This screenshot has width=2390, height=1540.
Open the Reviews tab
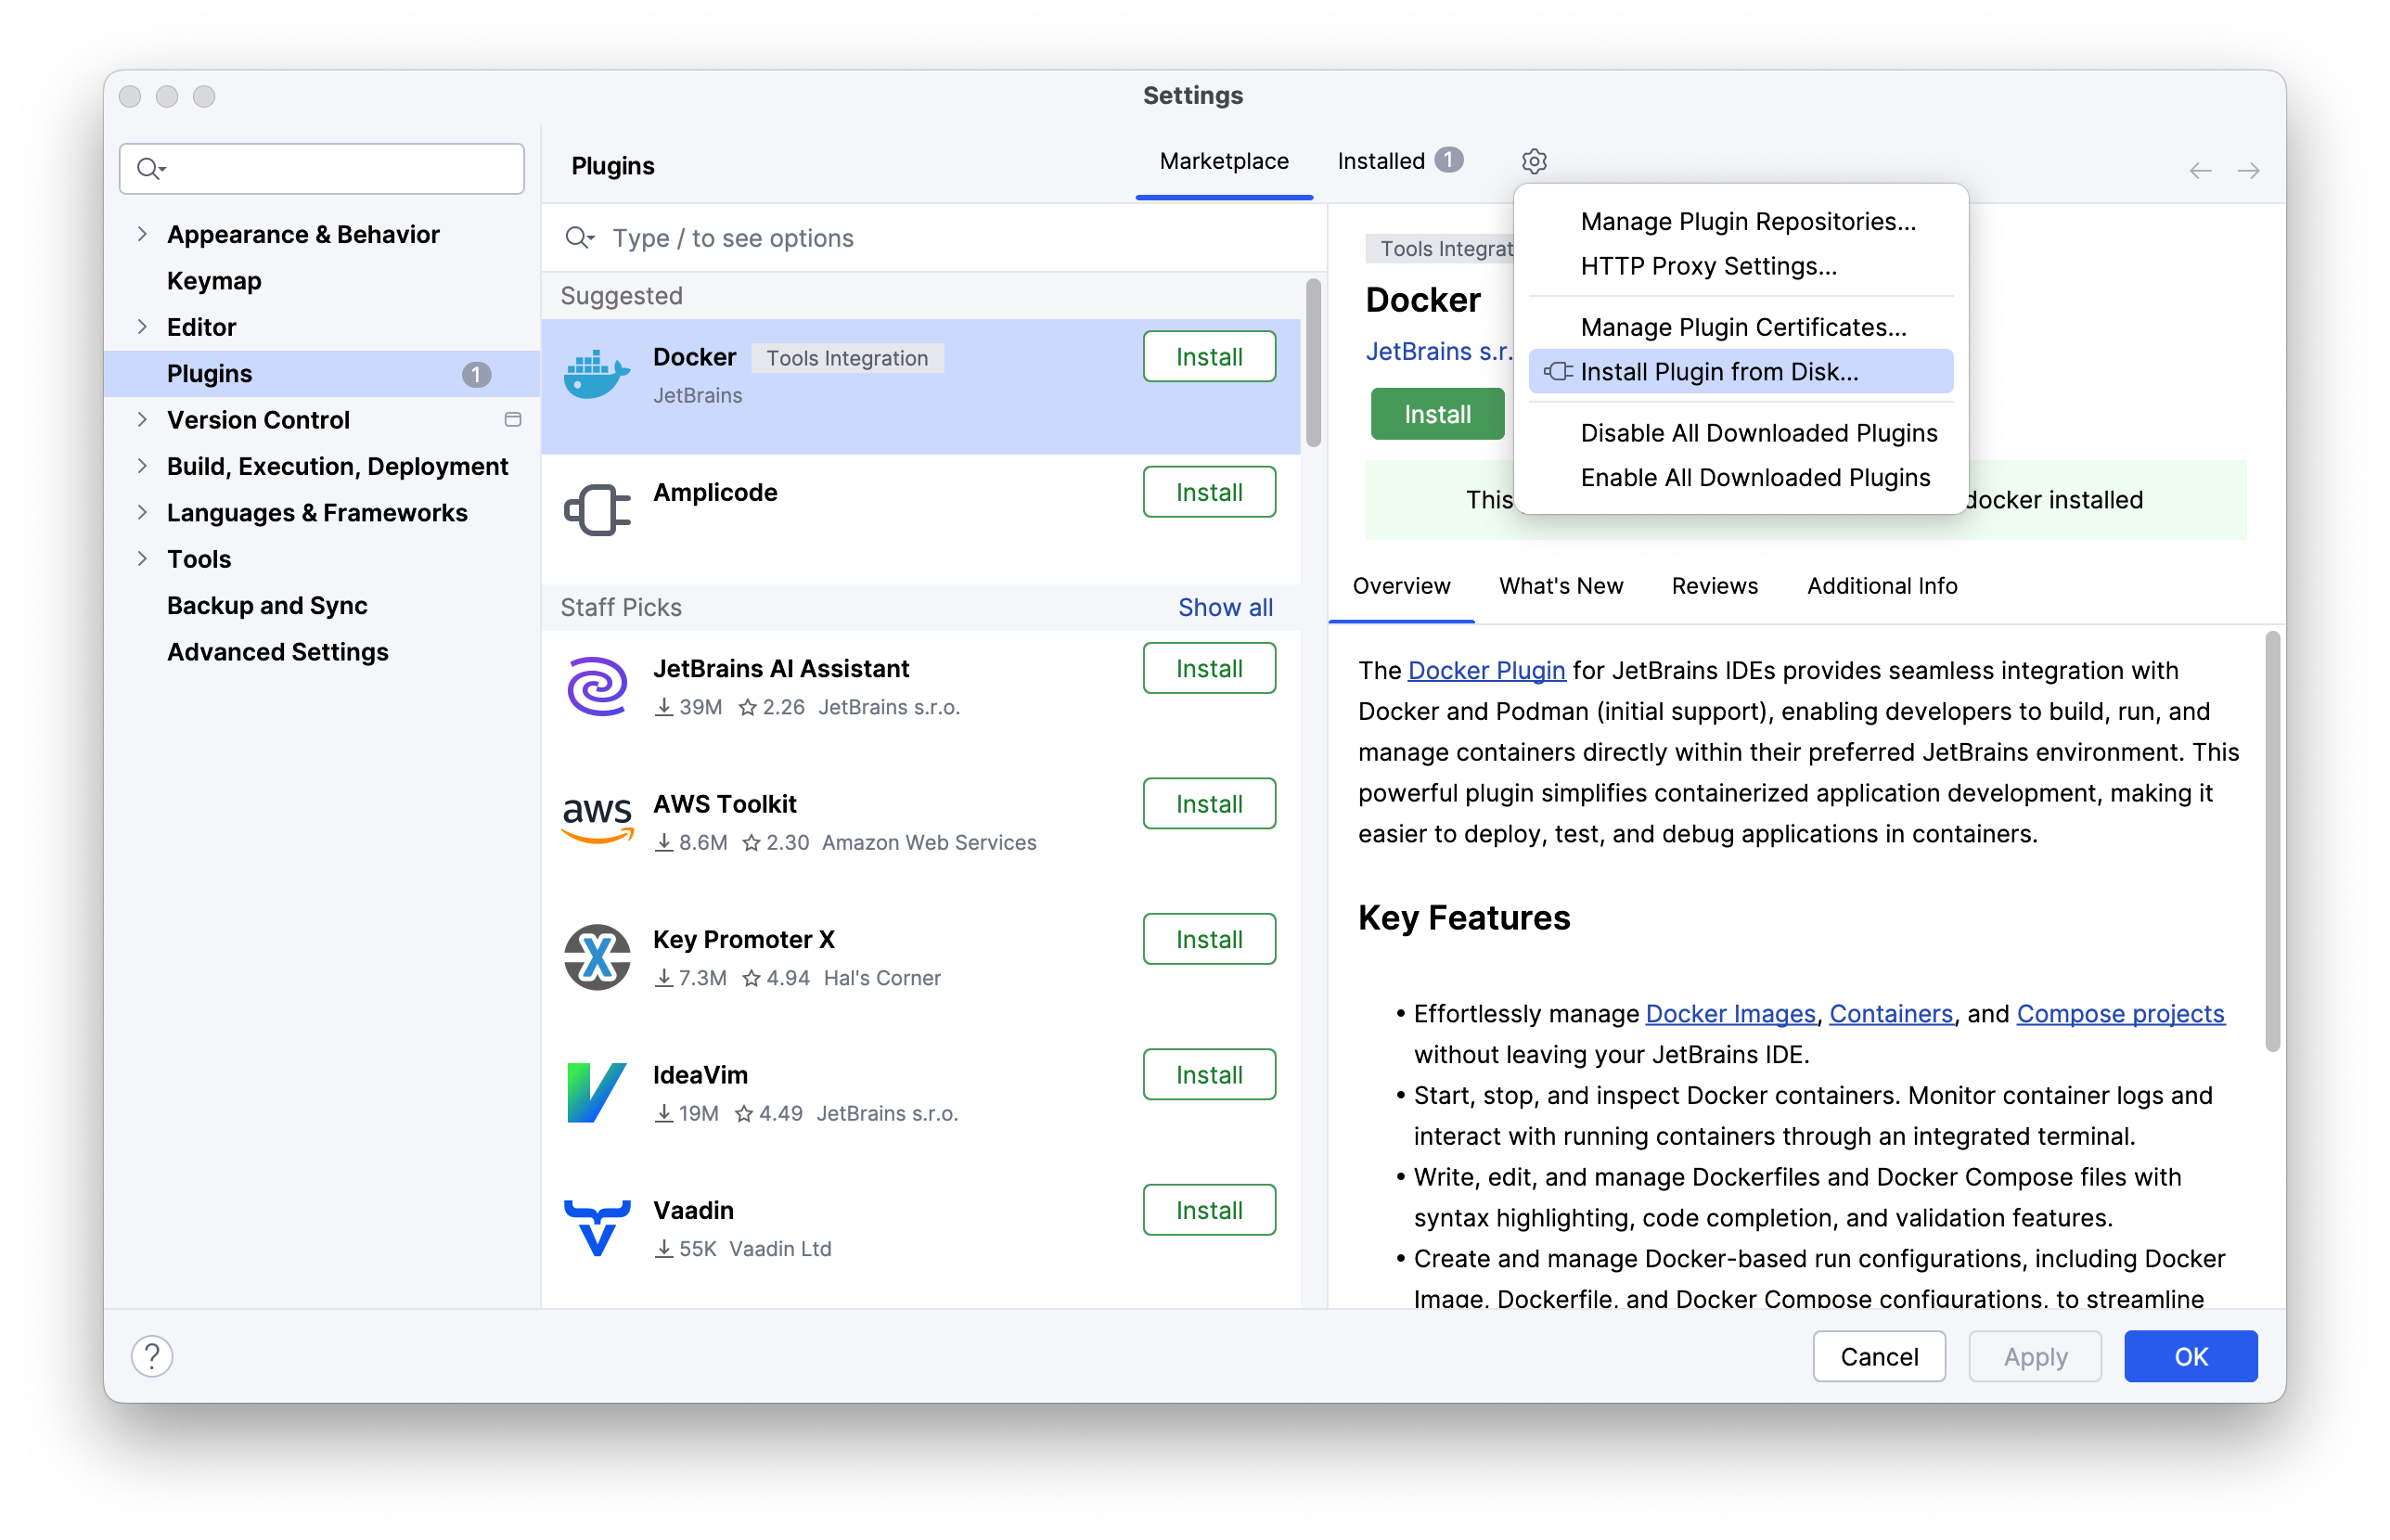(1714, 586)
